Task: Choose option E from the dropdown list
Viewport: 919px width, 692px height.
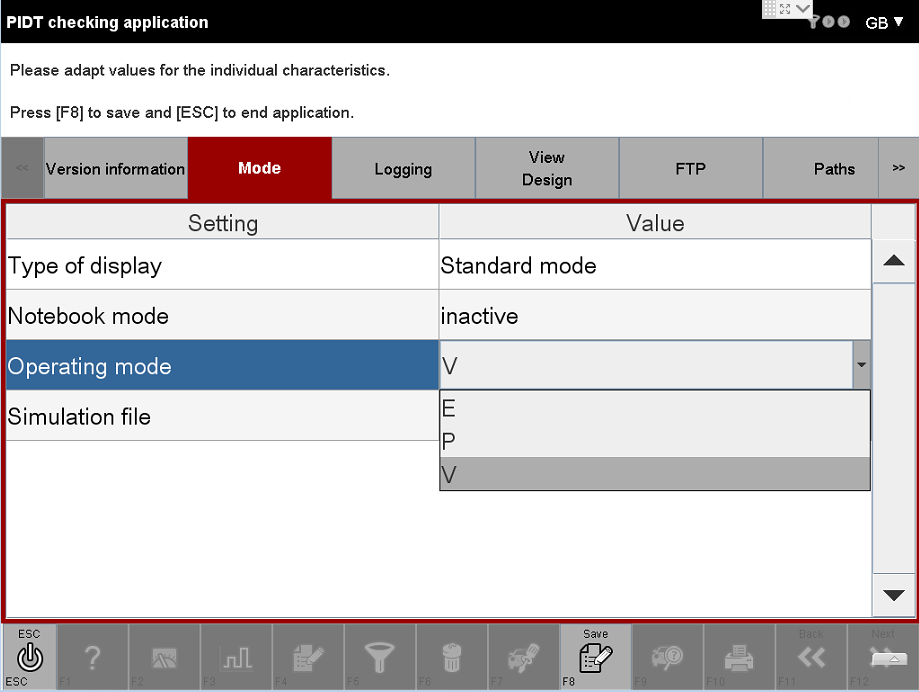Action: point(654,408)
